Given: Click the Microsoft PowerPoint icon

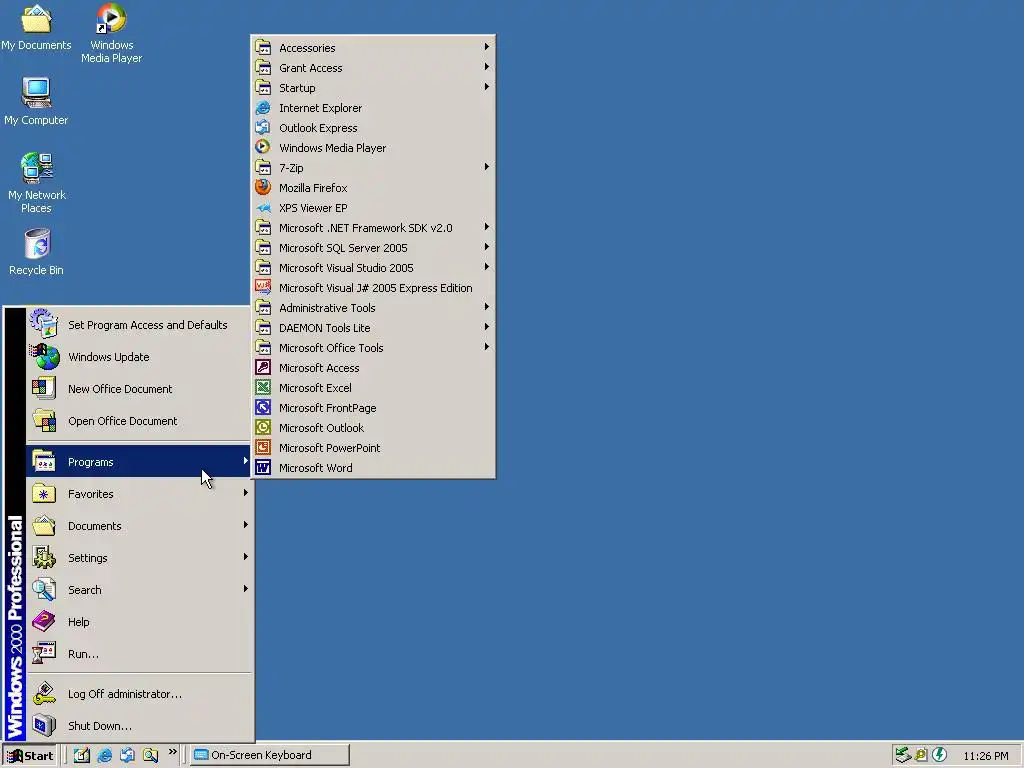Looking at the screenshot, I should (263, 447).
